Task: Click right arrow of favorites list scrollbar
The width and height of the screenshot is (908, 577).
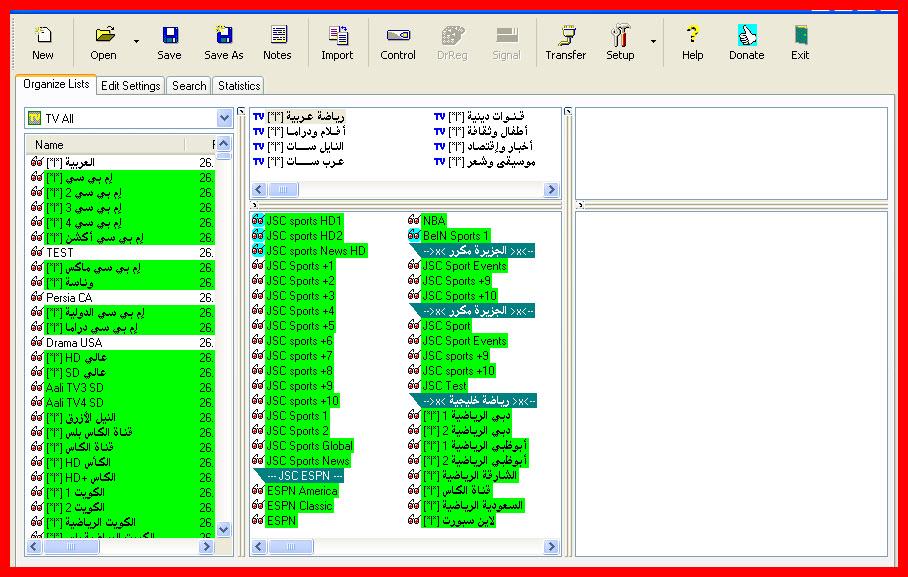Action: click(x=551, y=189)
